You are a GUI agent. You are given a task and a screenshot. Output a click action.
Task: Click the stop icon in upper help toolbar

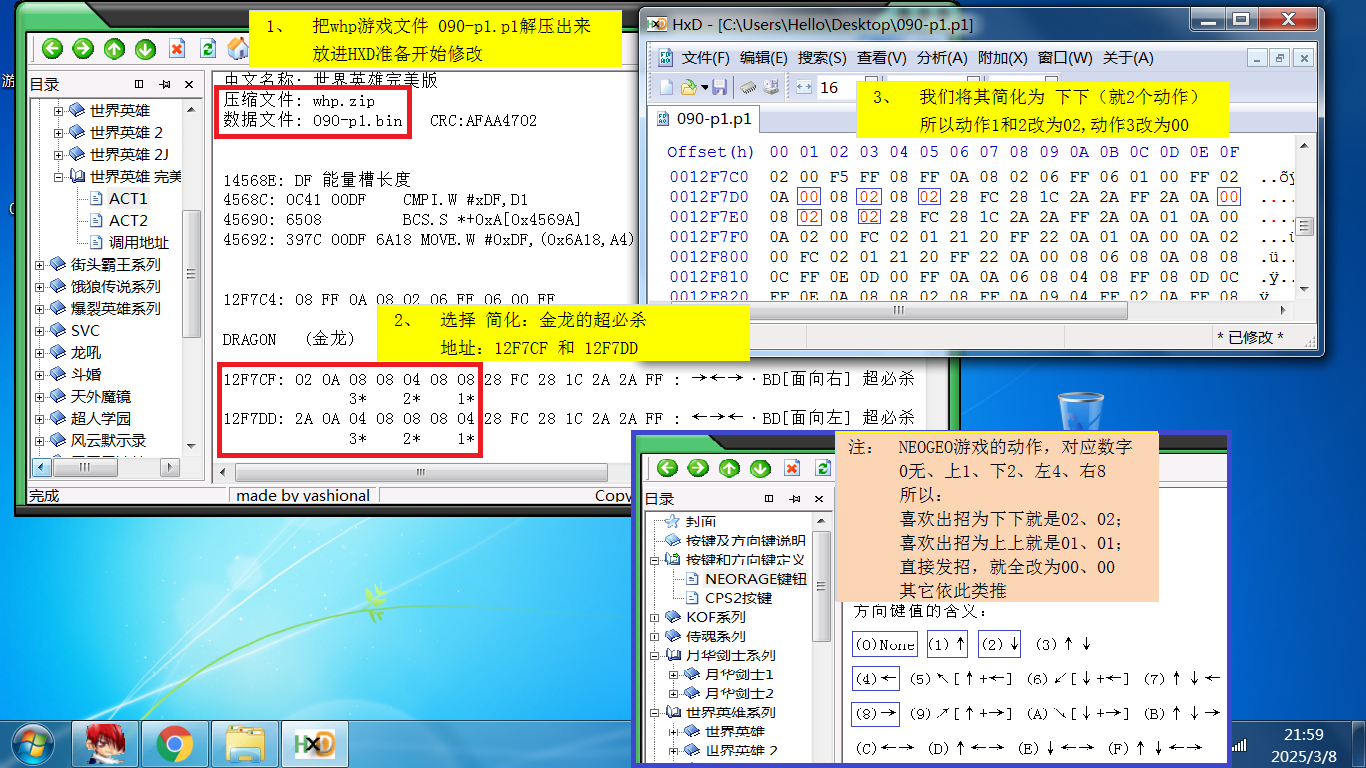(x=177, y=48)
